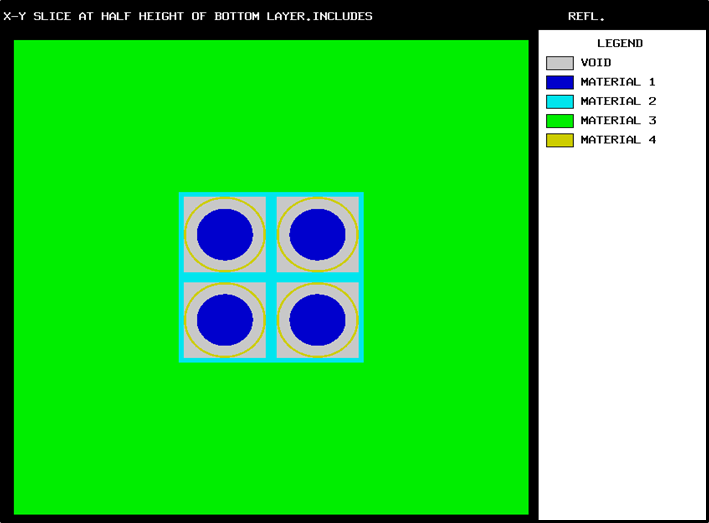Viewport: 709px width, 523px height.
Task: Click the X-Y SLICE title text
Action: click(188, 16)
